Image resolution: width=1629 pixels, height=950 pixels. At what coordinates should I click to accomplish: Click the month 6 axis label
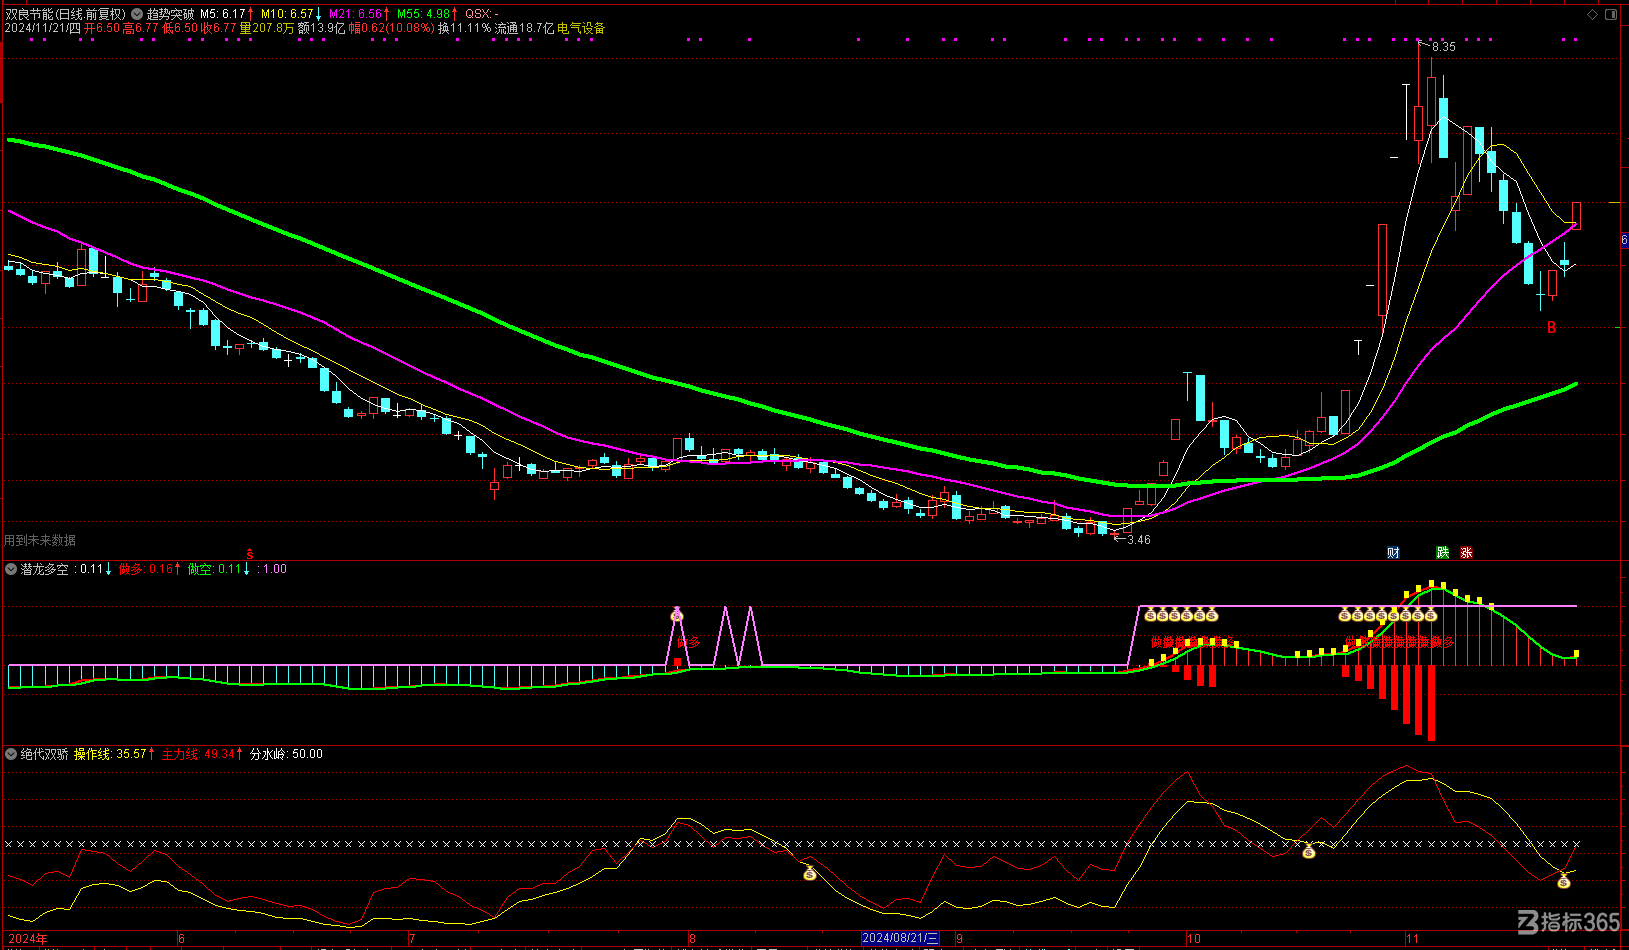(181, 939)
